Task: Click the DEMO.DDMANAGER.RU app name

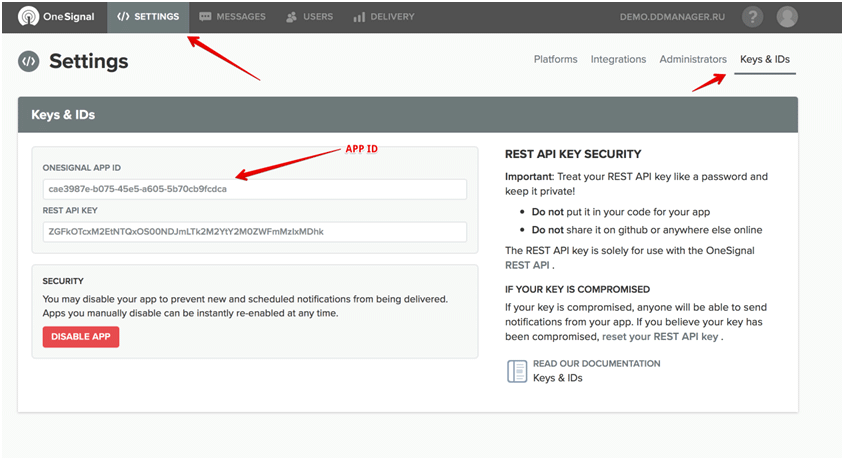Action: tap(670, 17)
